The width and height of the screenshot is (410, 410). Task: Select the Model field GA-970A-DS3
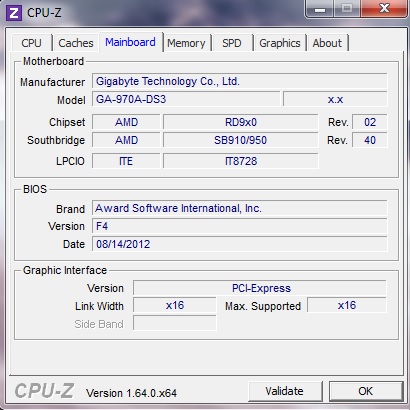[186, 99]
